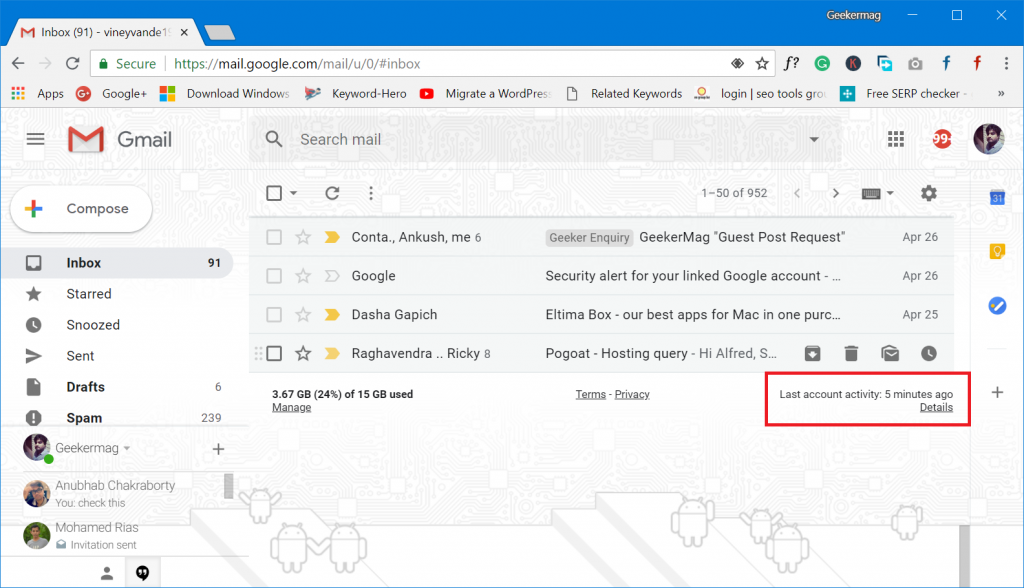Open Hangouts contacts person icon
Viewport: 1024px width, 588px height.
click(107, 574)
